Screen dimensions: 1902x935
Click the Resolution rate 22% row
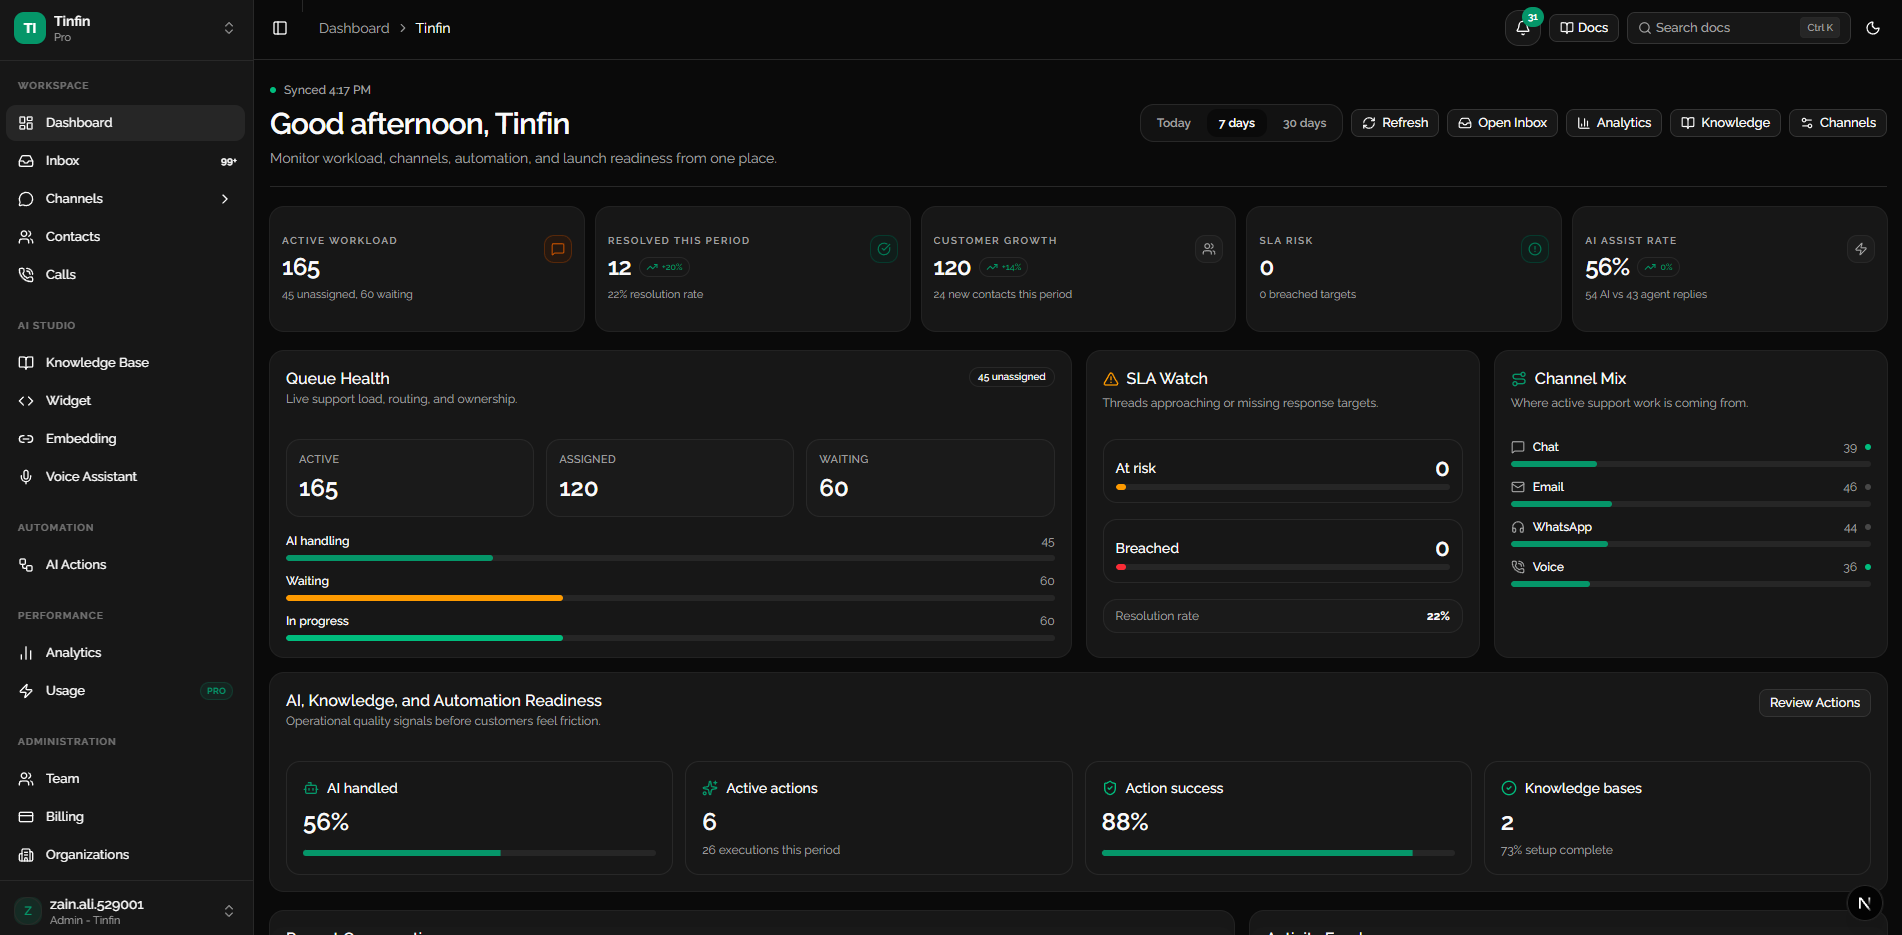[1282, 616]
